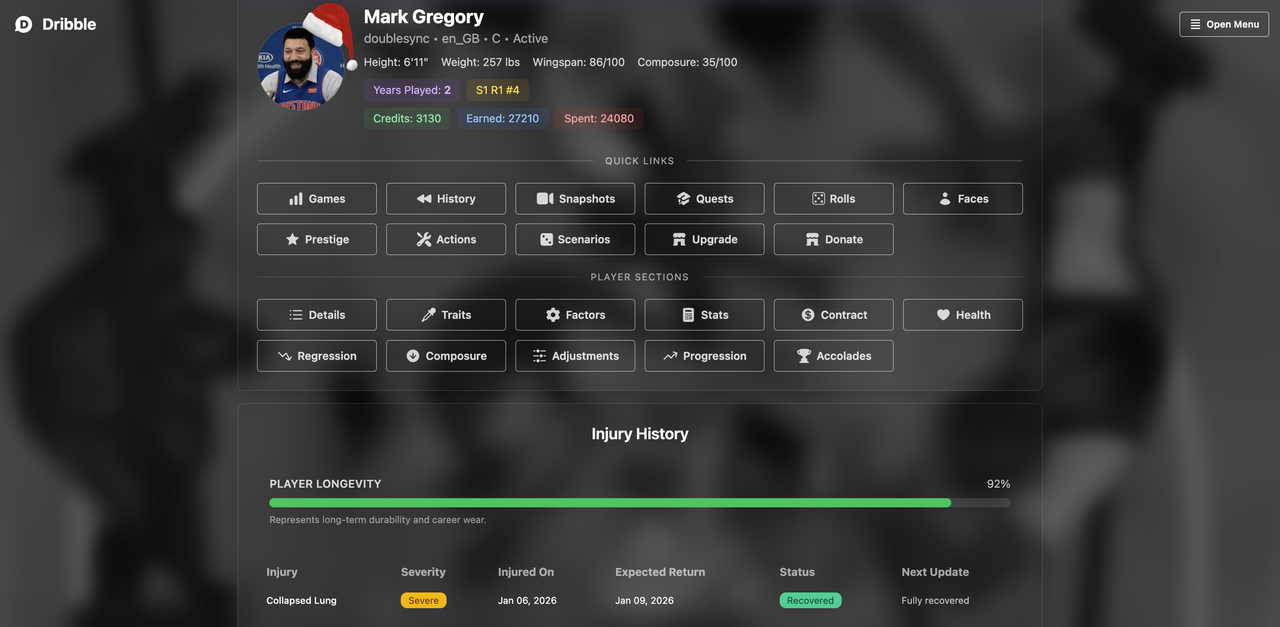Open the Actions quick link

tap(446, 240)
